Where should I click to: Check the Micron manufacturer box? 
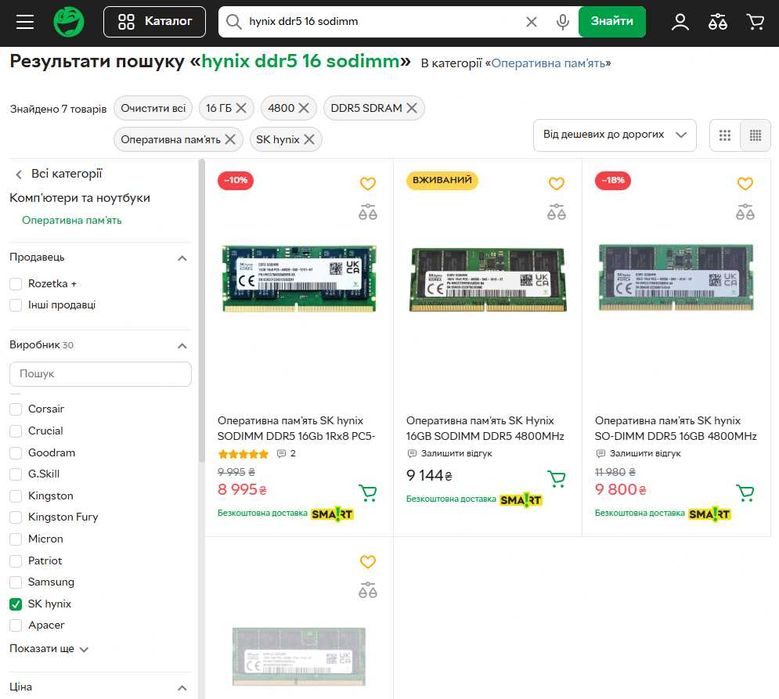click(x=16, y=539)
